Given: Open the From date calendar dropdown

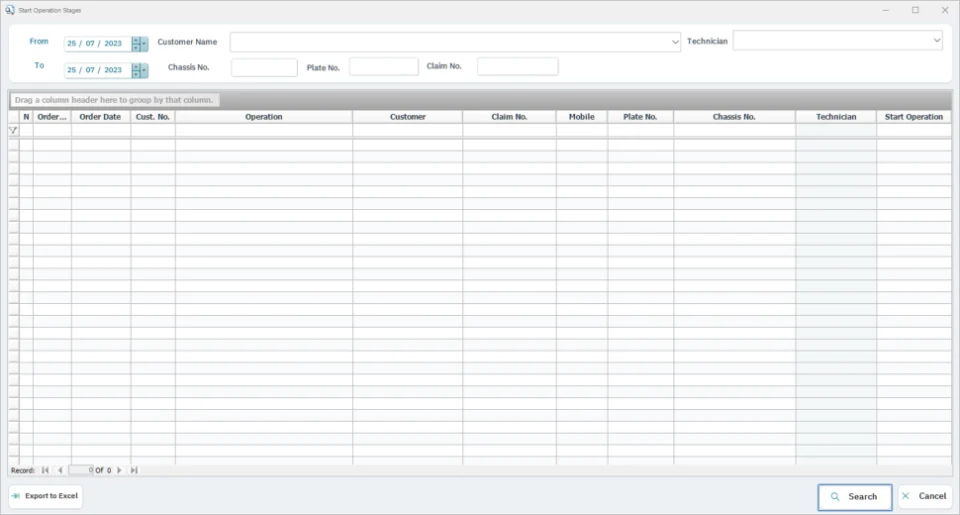Looking at the screenshot, I should point(144,43).
